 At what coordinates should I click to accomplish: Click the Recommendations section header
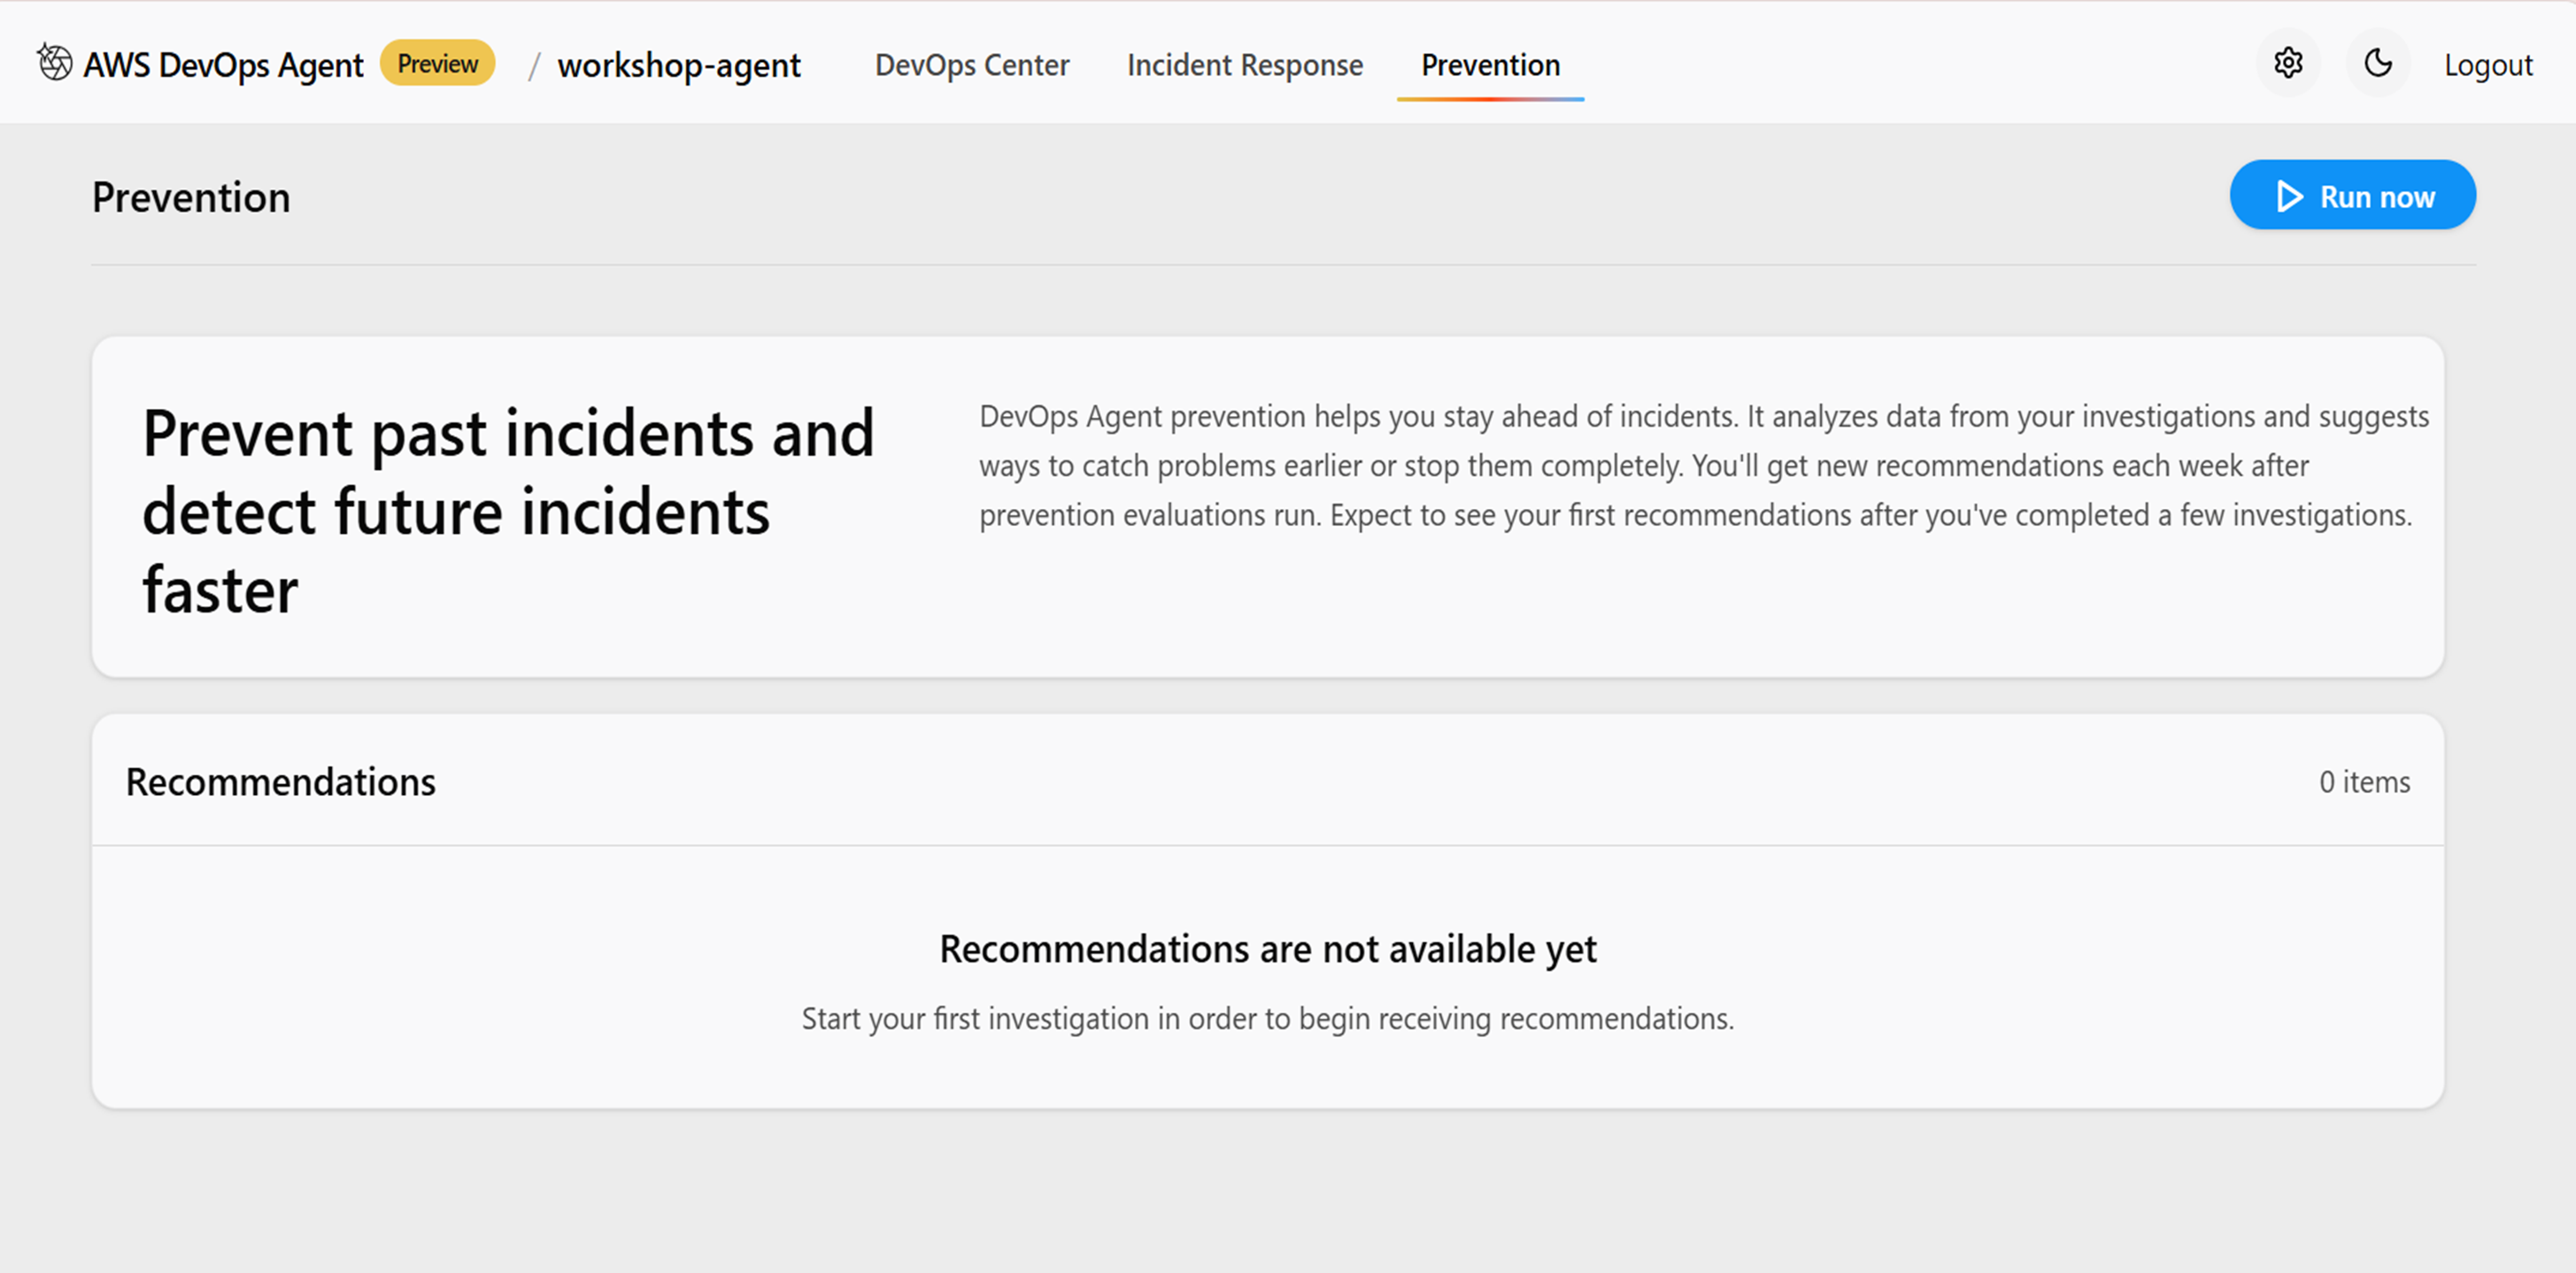[x=280, y=782]
